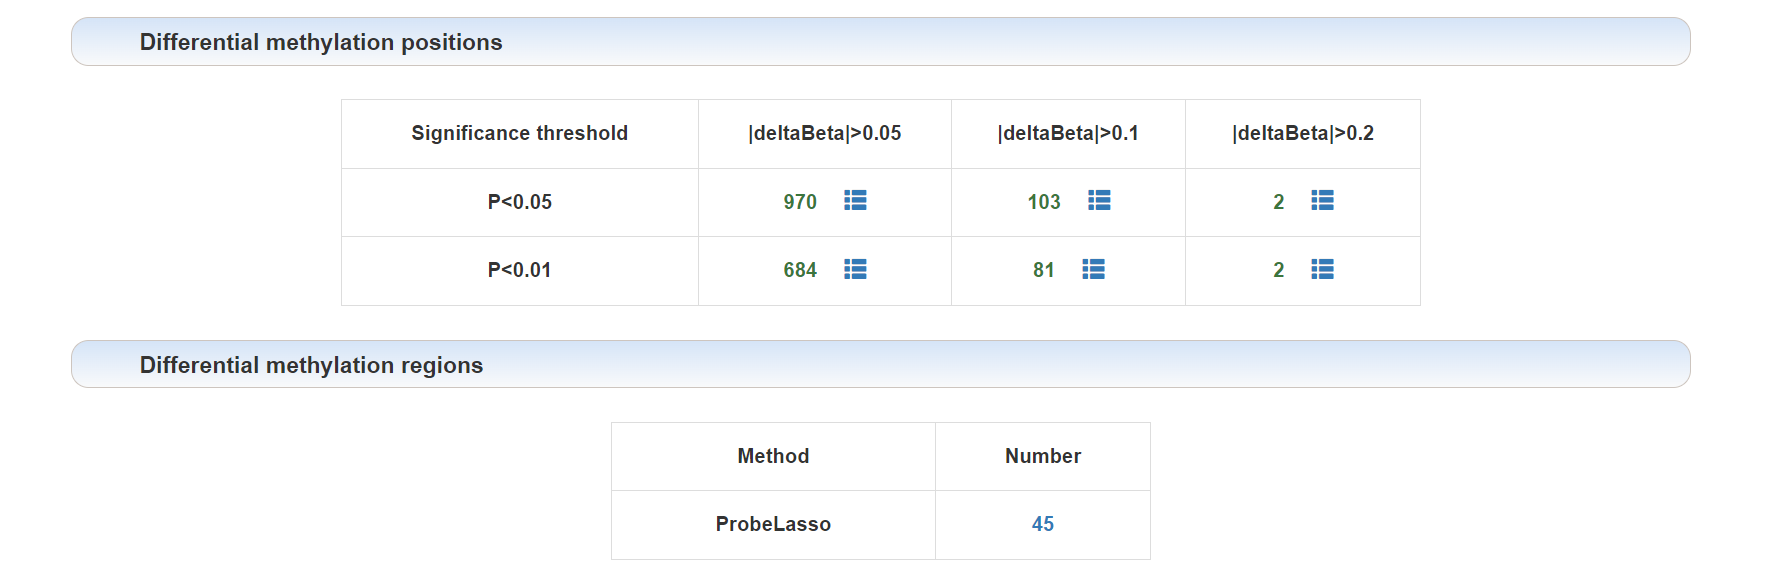Click the value 2 in P<0.05 row
This screenshot has height=575, width=1765.
1278,202
